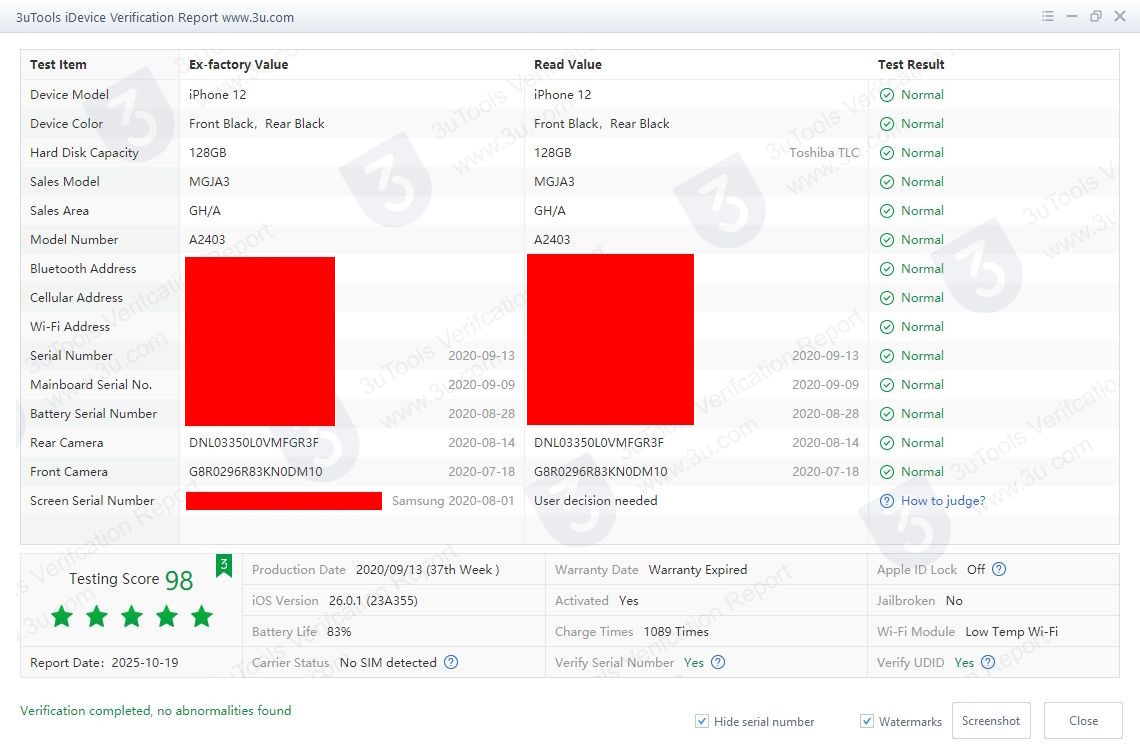
Task: Click the Normal check icon for Battery Serial Number
Action: click(887, 414)
